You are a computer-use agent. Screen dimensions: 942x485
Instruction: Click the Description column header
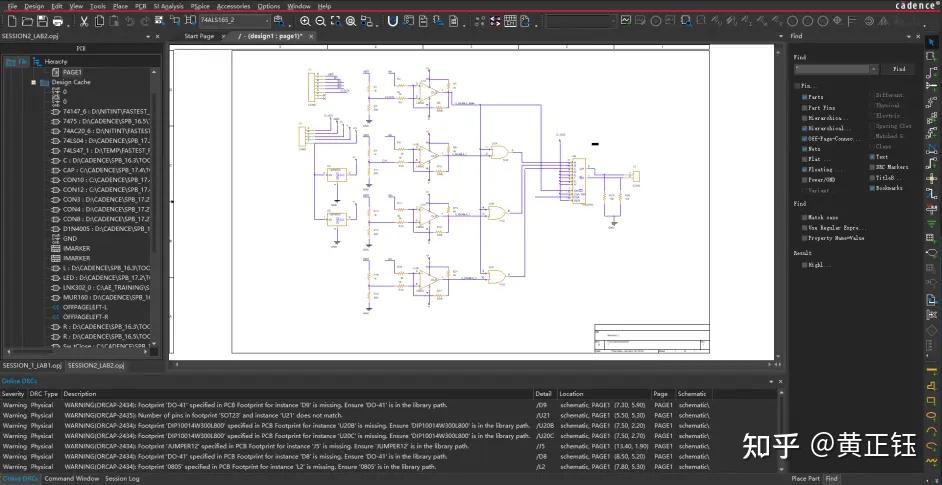[x=80, y=394]
